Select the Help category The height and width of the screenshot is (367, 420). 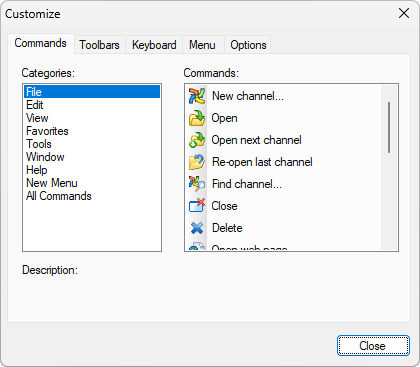coord(92,170)
